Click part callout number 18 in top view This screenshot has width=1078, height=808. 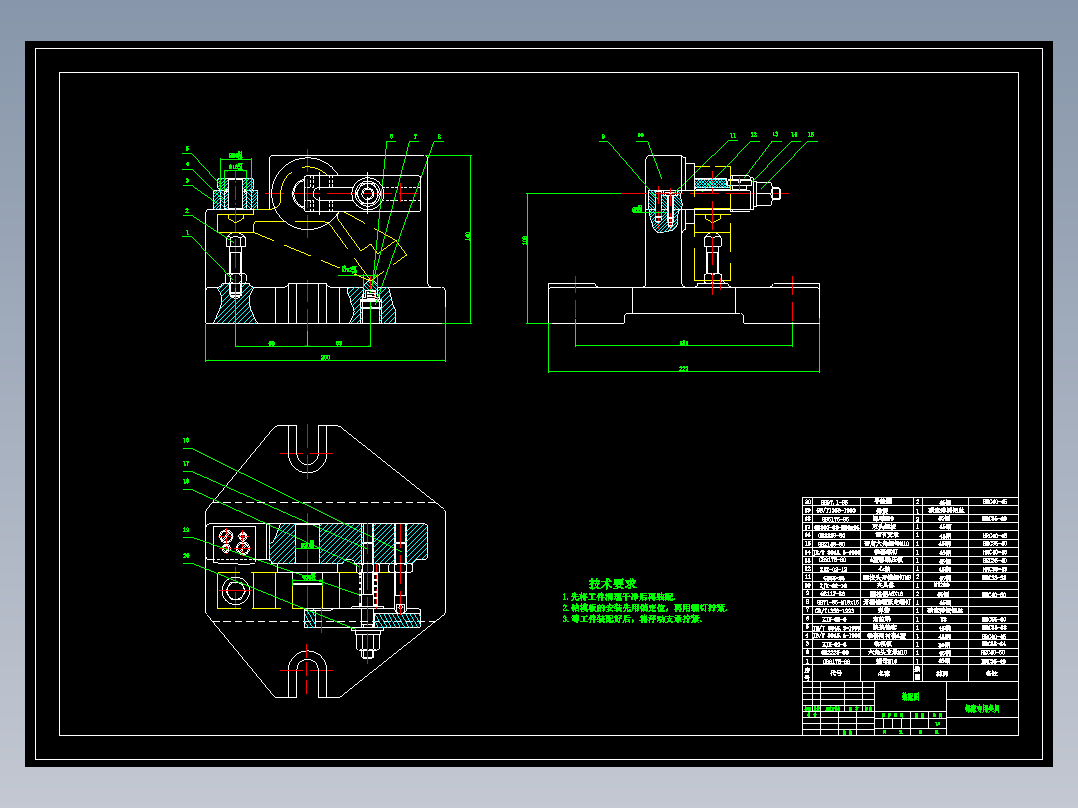[x=186, y=481]
